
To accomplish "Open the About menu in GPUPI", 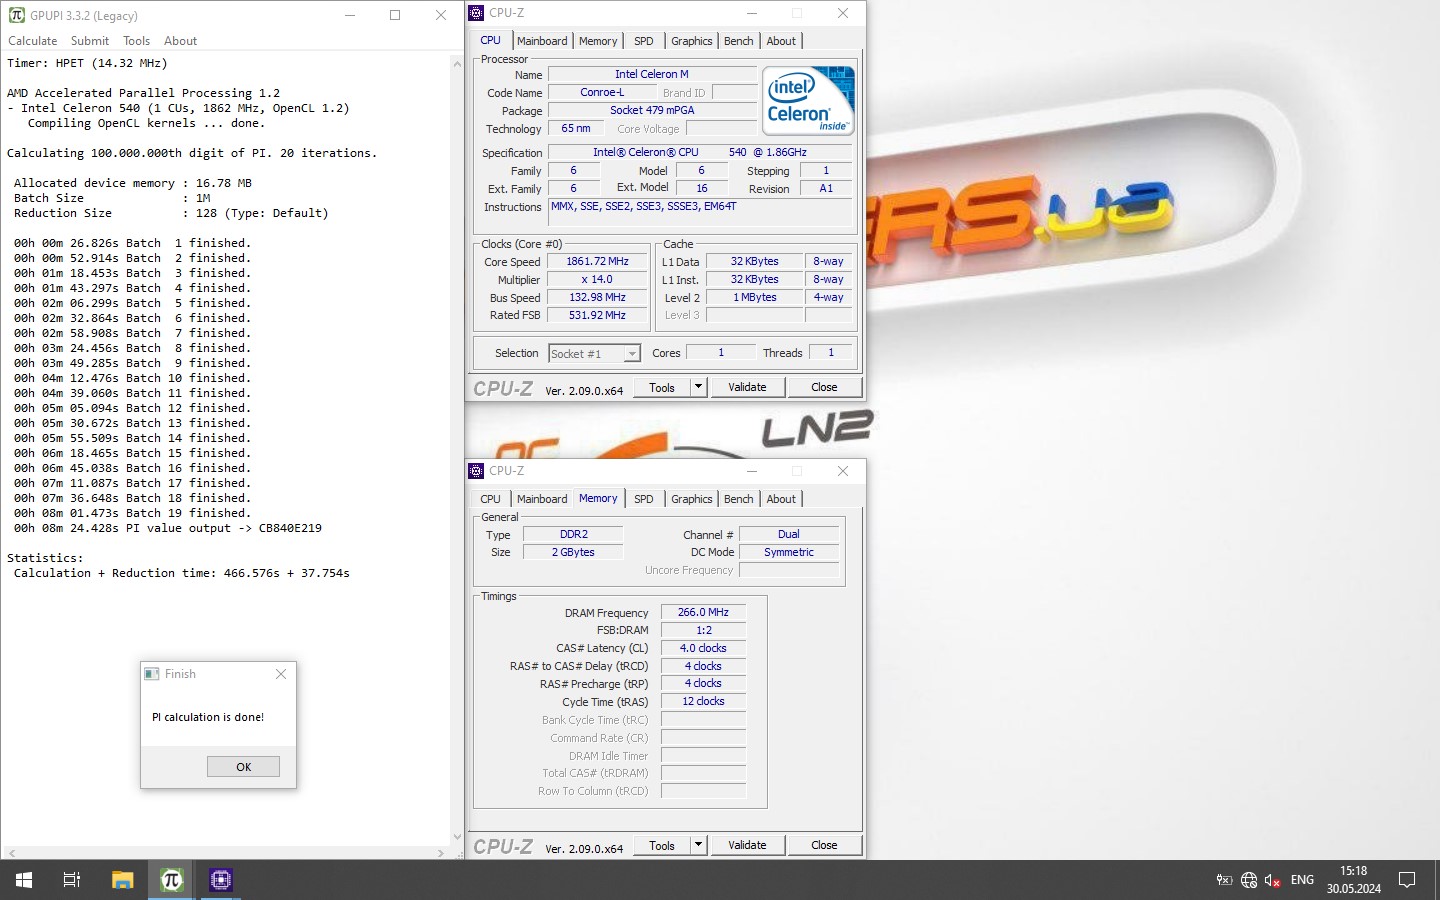I will [x=181, y=41].
